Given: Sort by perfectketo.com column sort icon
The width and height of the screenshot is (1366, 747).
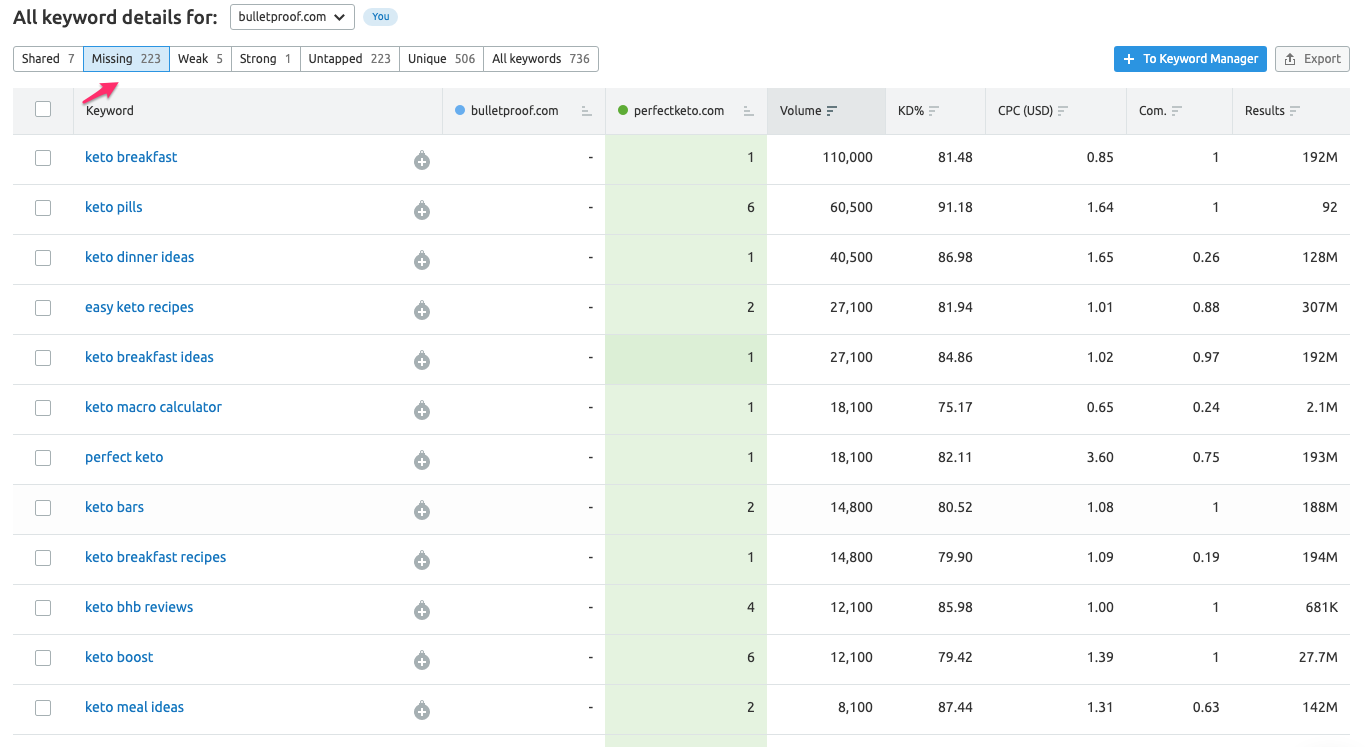Looking at the screenshot, I should [x=748, y=111].
